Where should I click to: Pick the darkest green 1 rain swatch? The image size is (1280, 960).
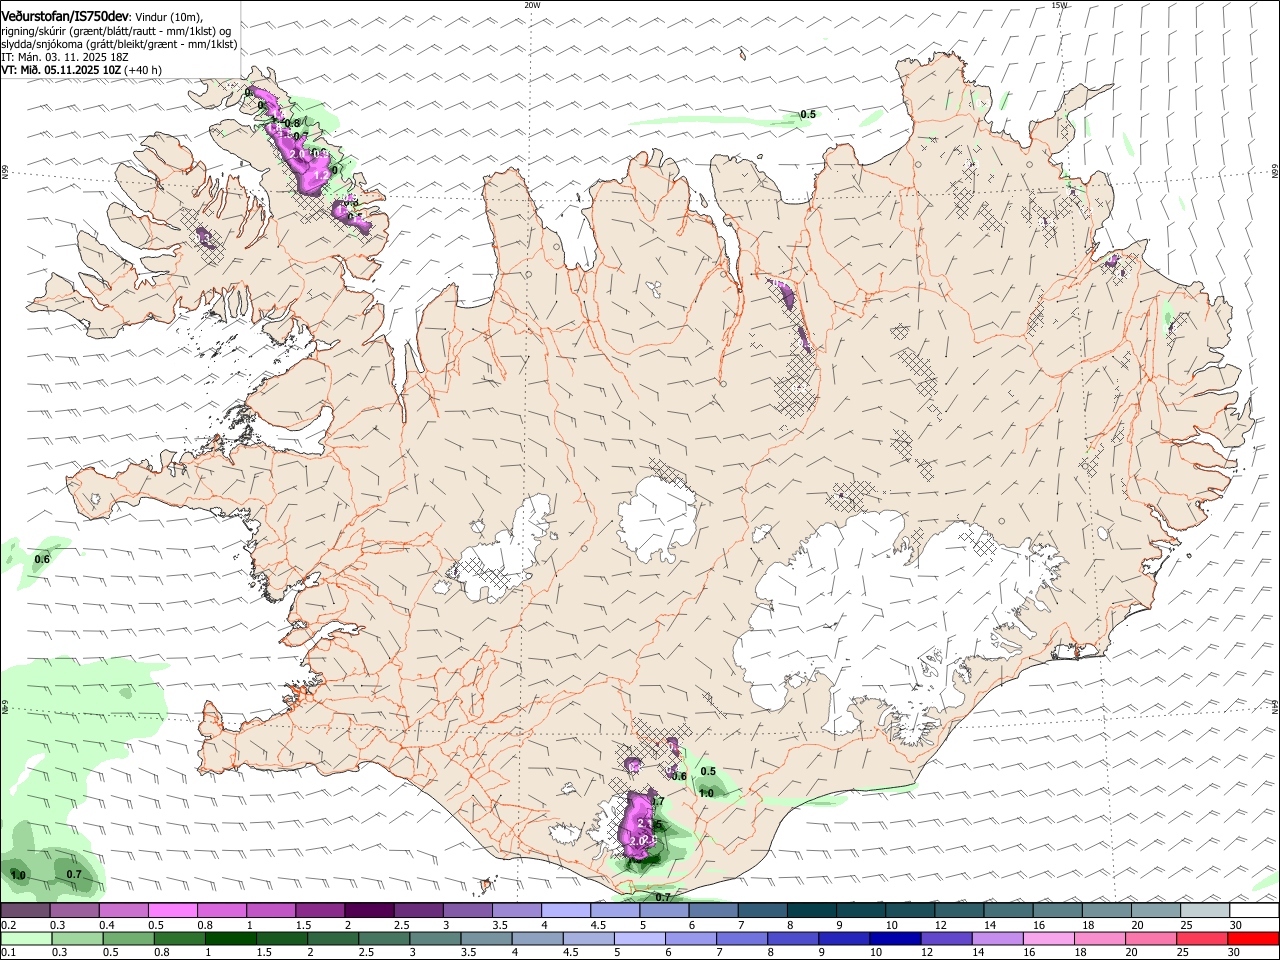pyautogui.click(x=230, y=938)
